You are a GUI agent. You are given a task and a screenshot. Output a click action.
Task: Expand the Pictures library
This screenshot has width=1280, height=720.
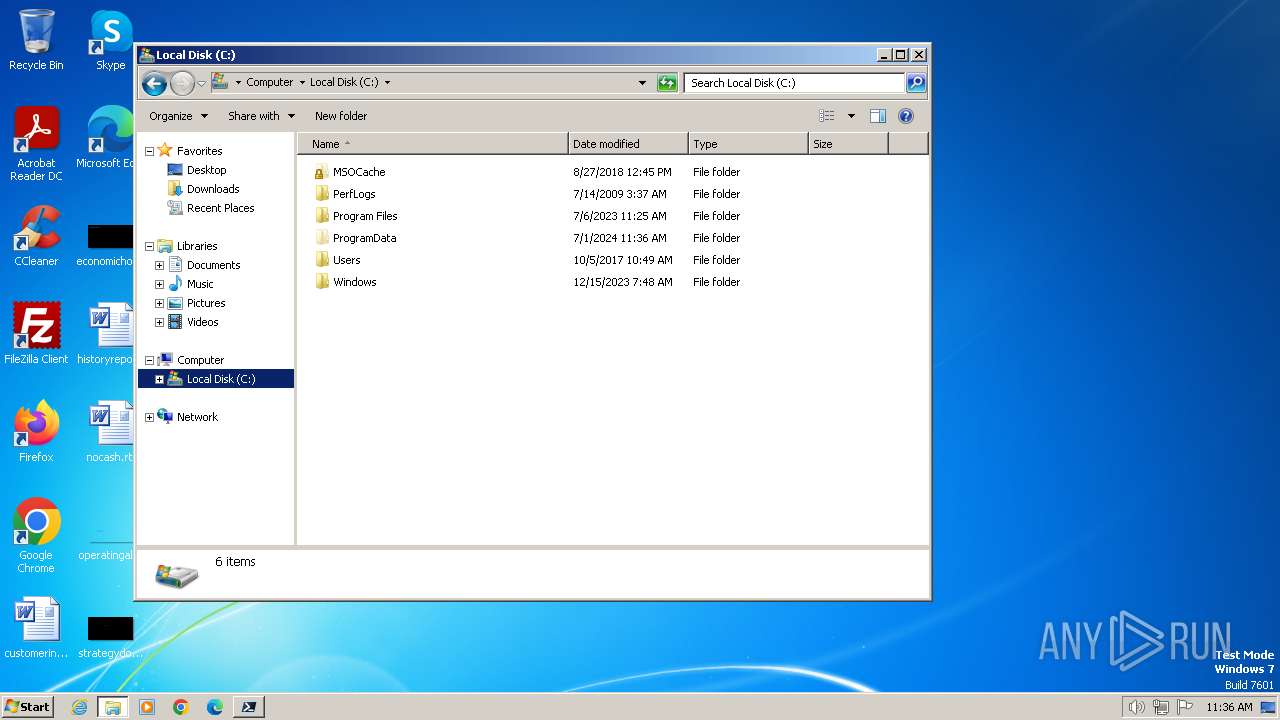pos(159,303)
